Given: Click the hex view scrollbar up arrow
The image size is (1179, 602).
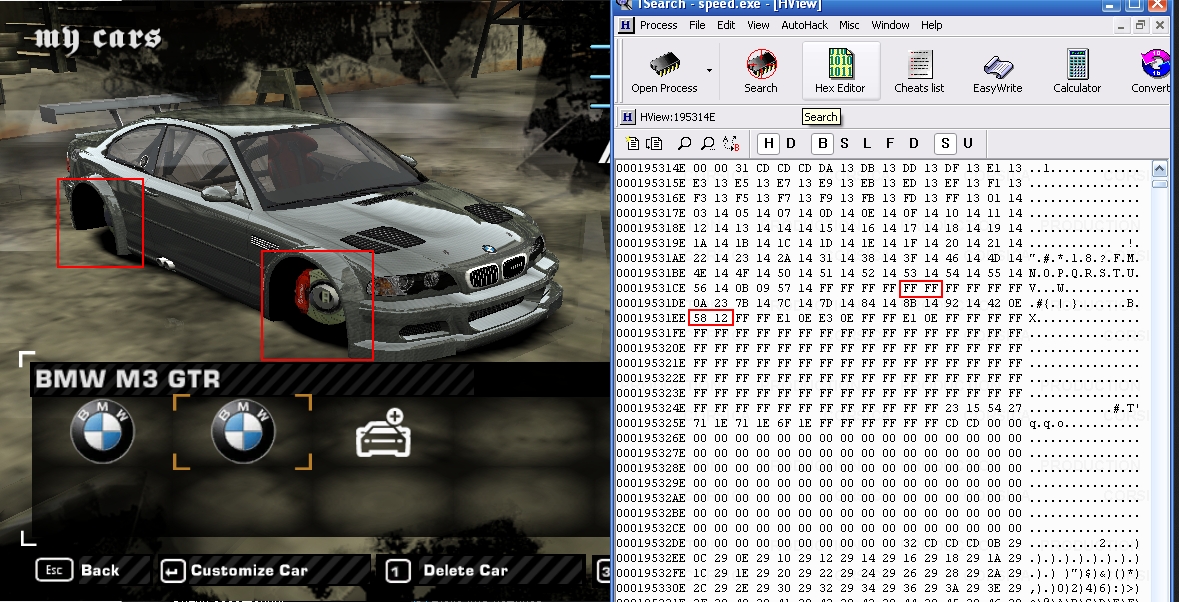Looking at the screenshot, I should pyautogui.click(x=1159, y=168).
